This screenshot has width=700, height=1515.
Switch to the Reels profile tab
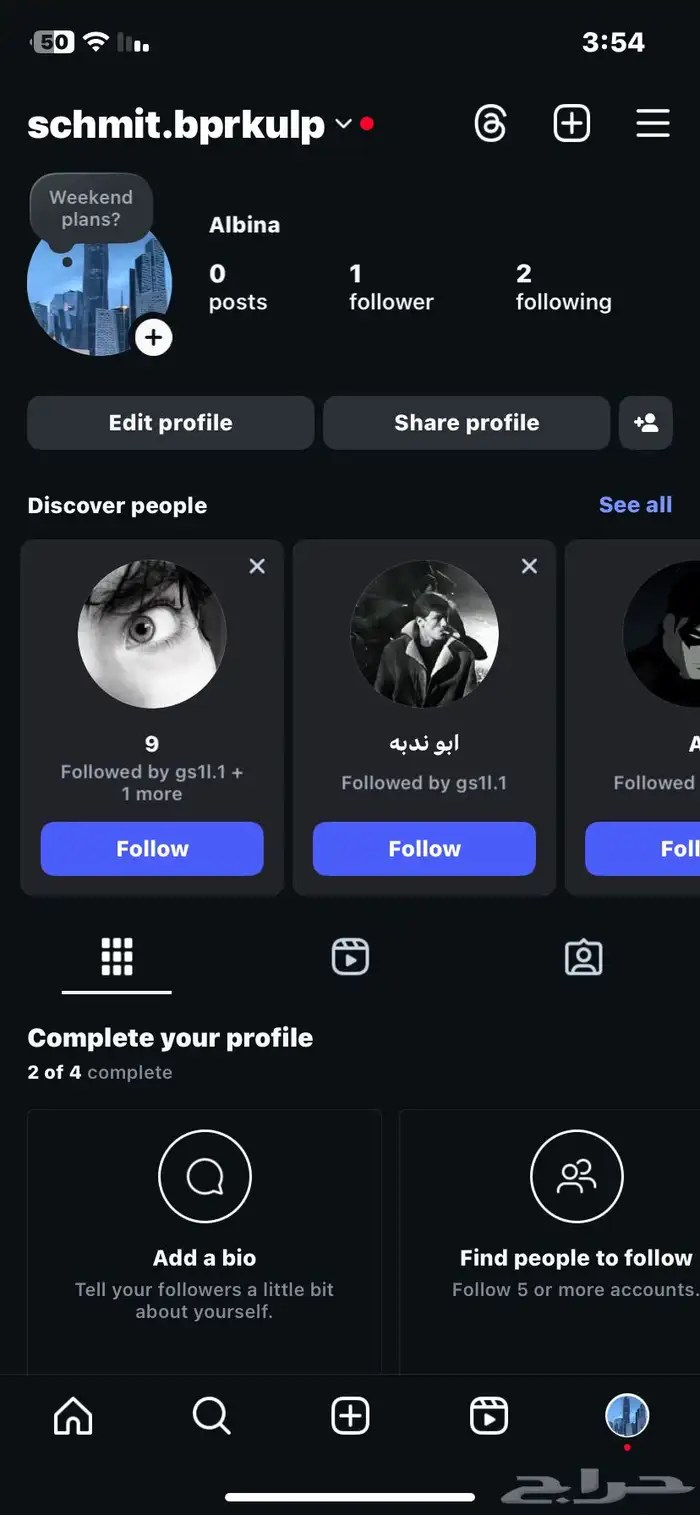(350, 957)
